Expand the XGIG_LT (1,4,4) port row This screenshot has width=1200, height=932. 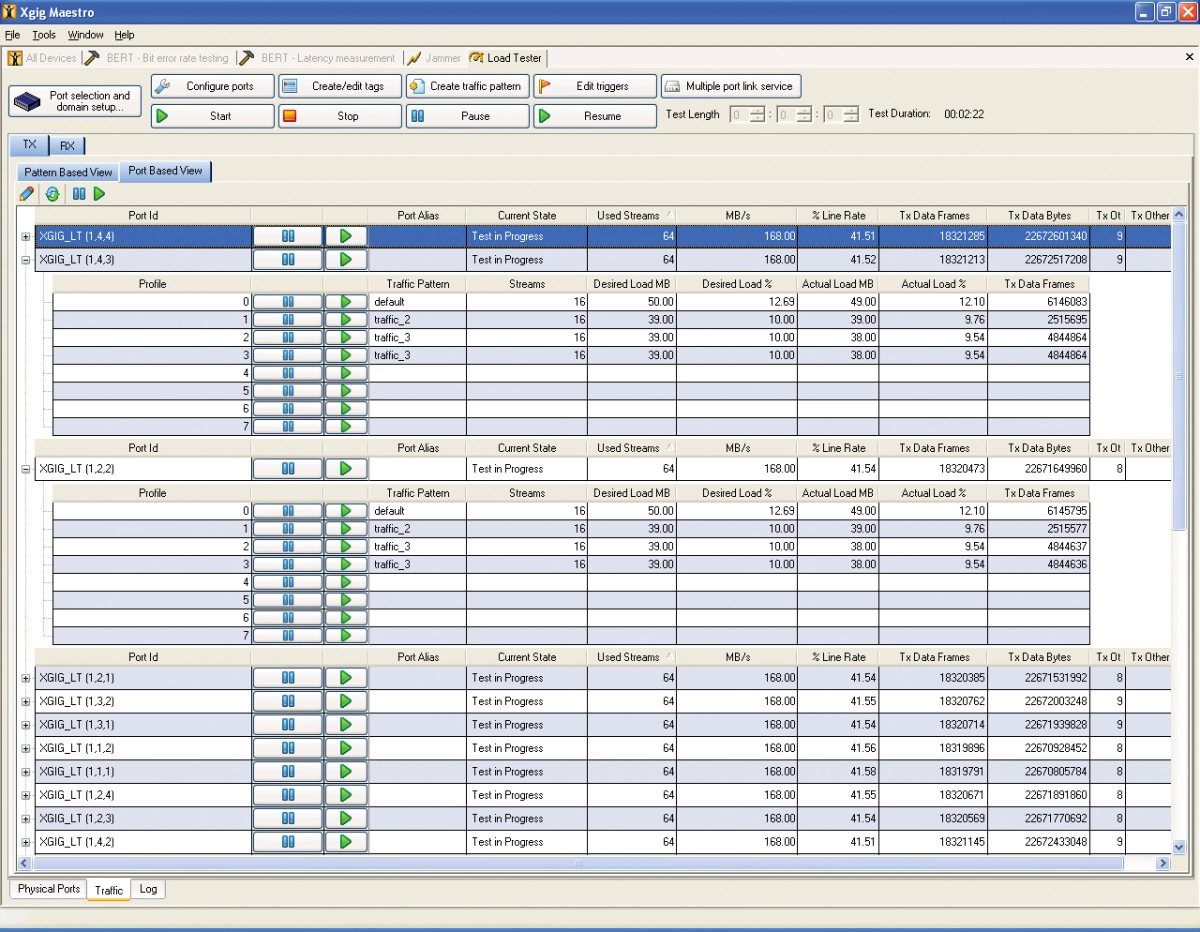[x=25, y=237]
